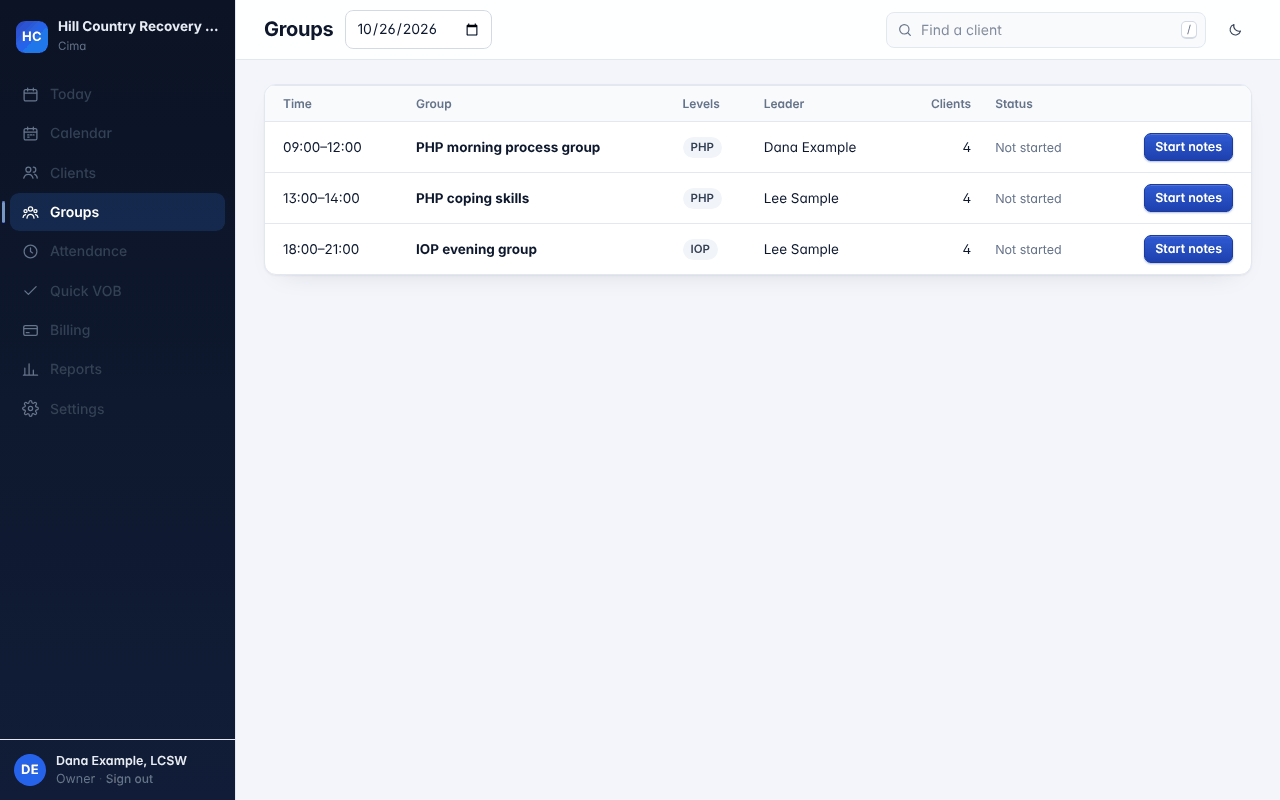This screenshot has width=1280, height=800.
Task: Toggle dark mode with the moon icon
Action: coord(1235,30)
